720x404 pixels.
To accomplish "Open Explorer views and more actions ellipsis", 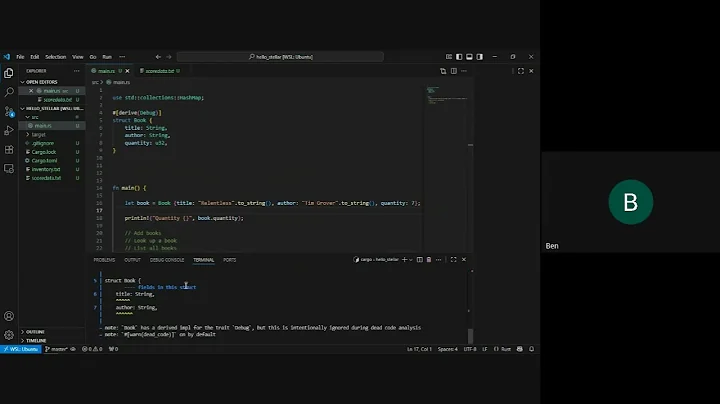I will (x=77, y=71).
